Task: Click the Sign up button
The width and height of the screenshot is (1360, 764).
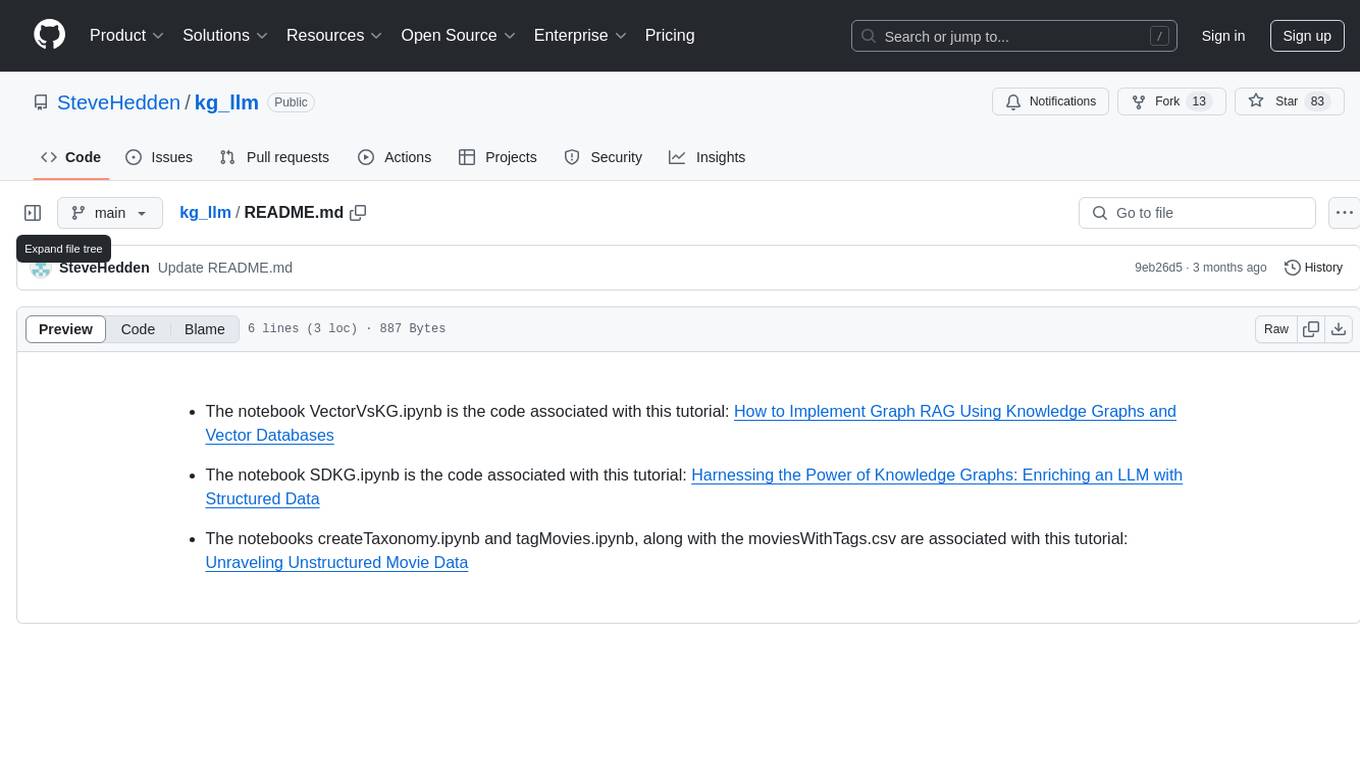Action: [1307, 36]
